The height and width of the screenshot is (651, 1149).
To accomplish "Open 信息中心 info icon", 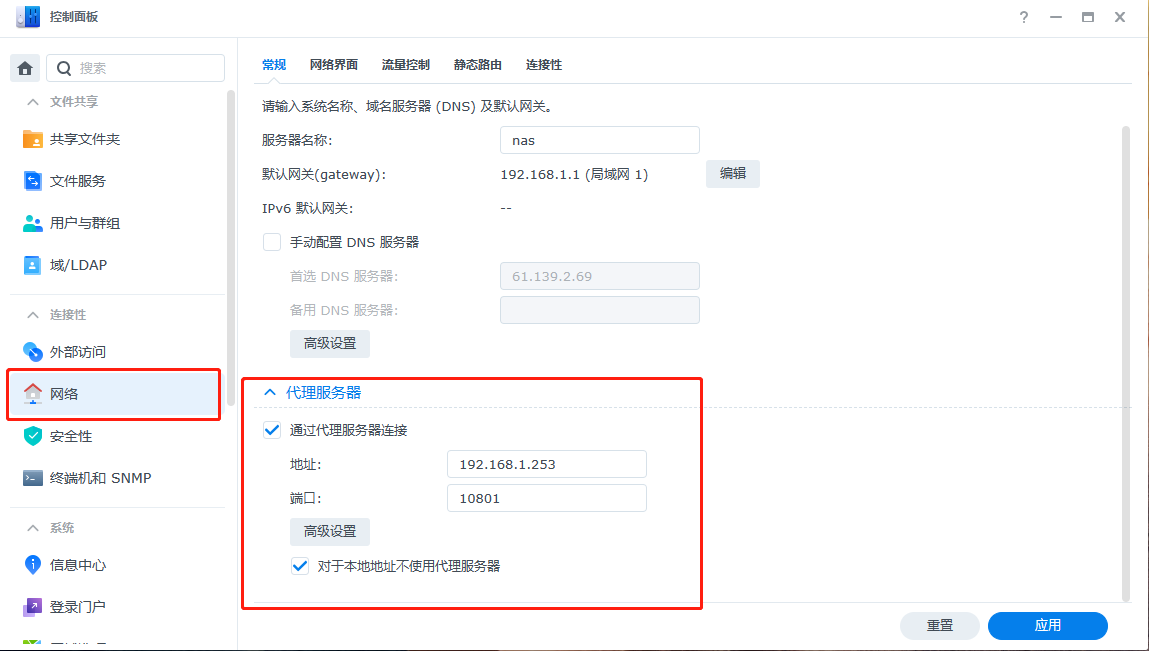I will pos(32,564).
